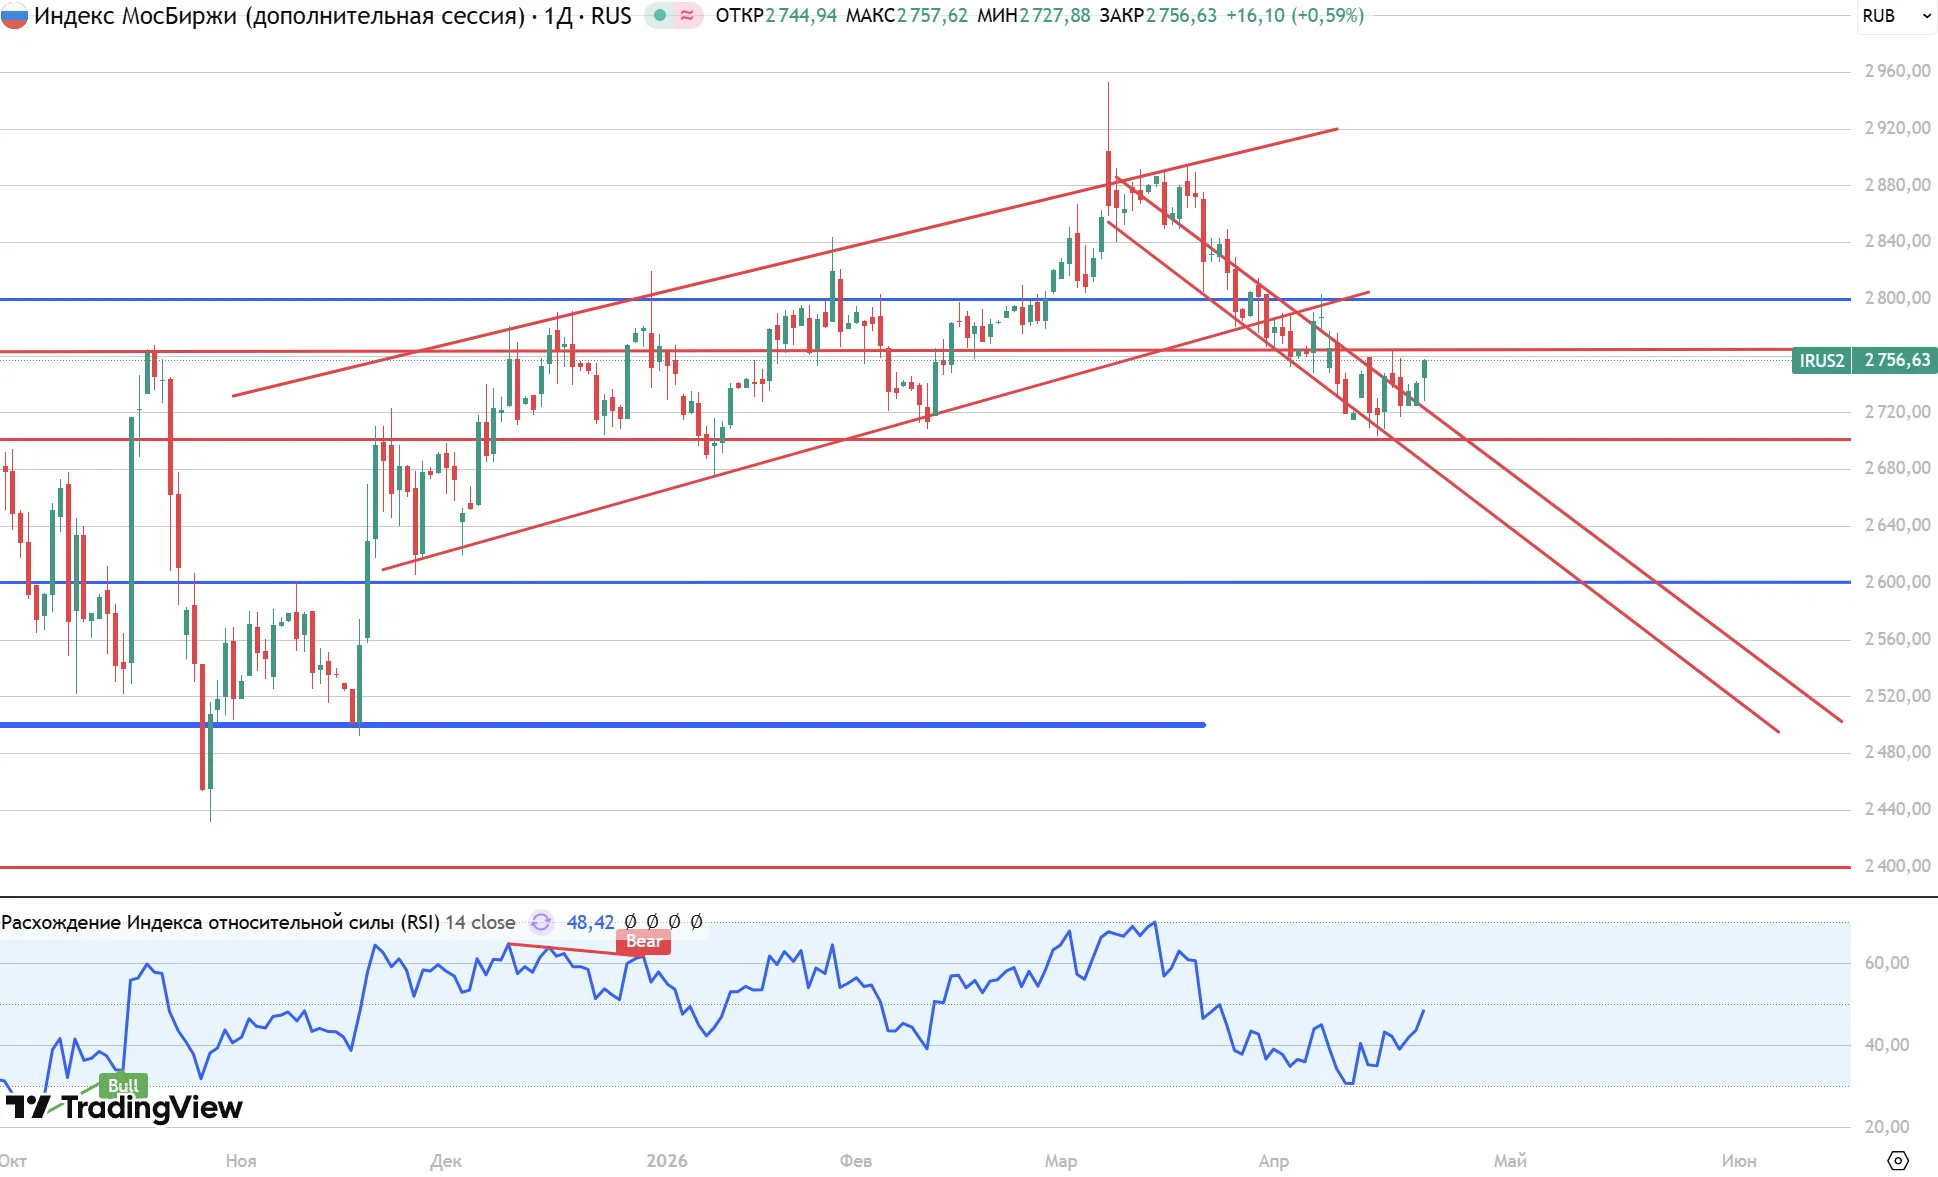This screenshot has width=1938, height=1177.
Task: Click the МАКС value 2 757,62
Action: click(932, 16)
